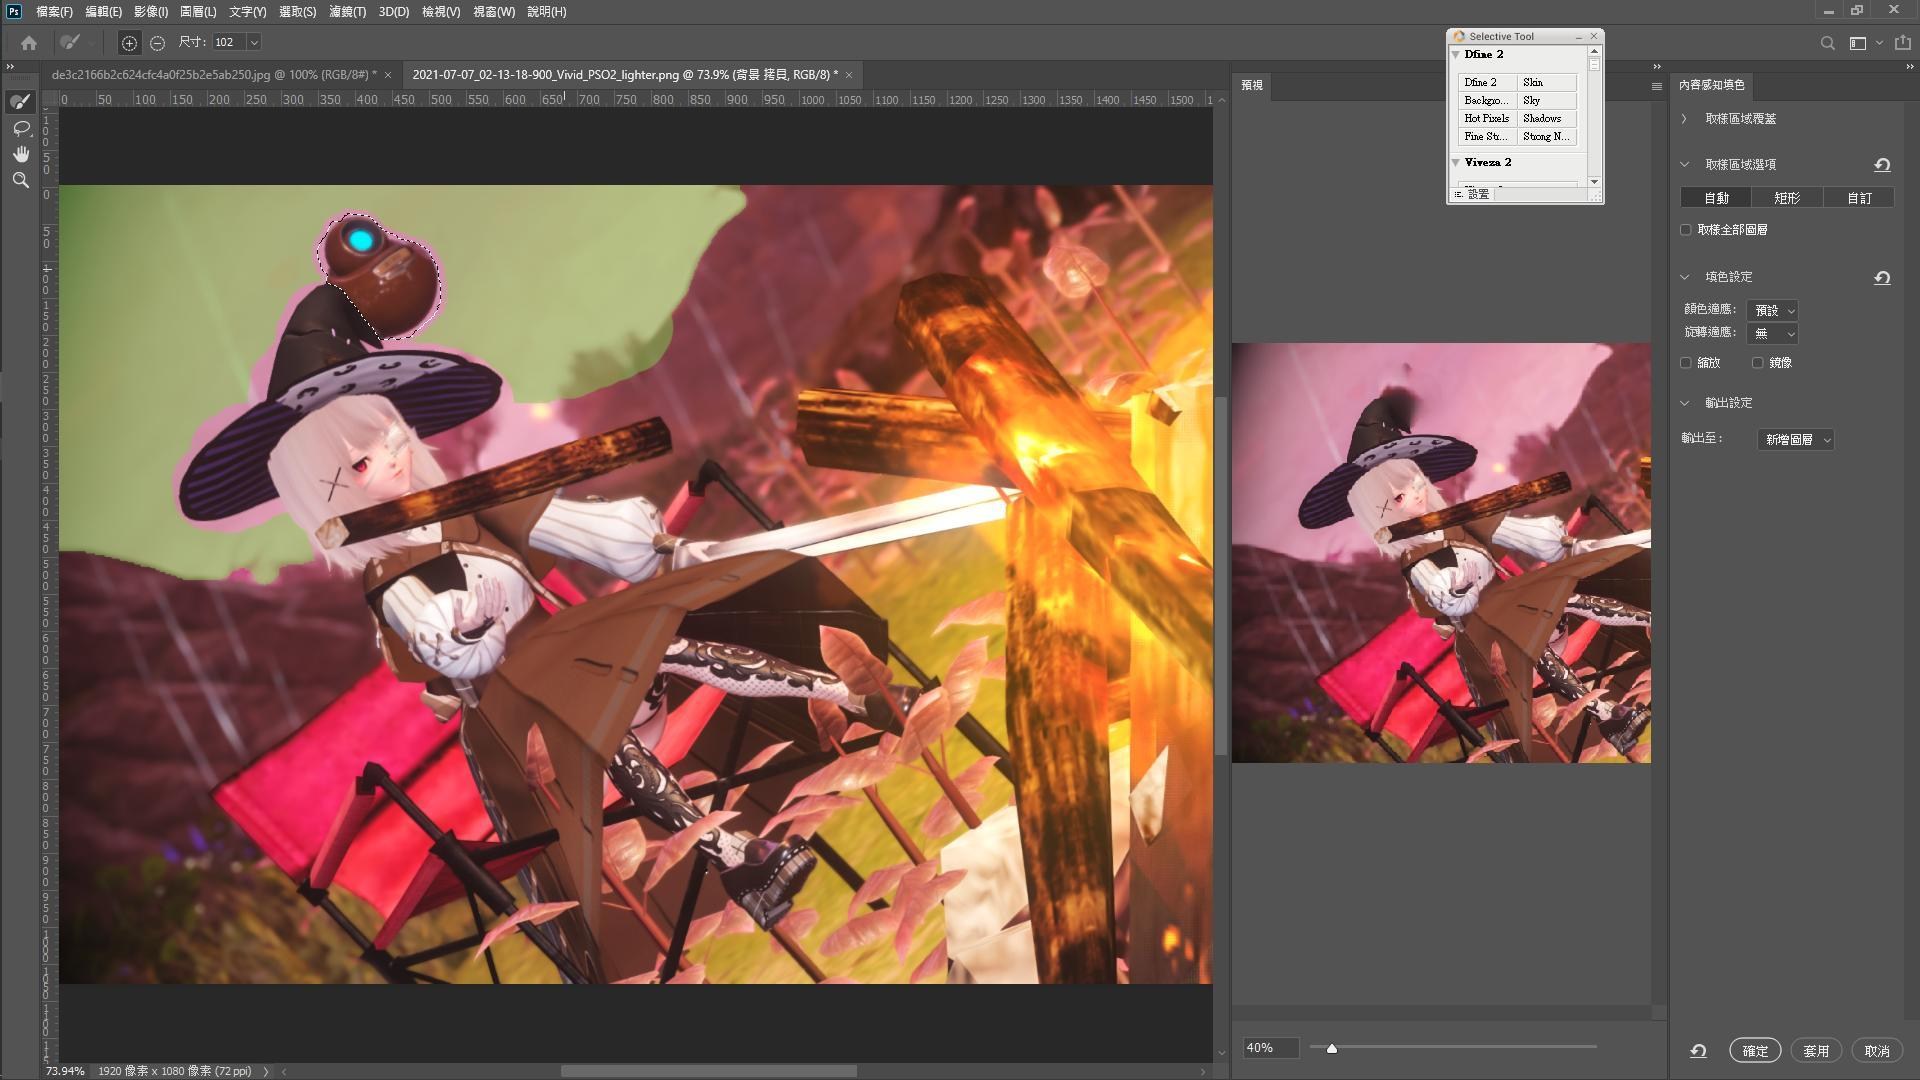Select the Hand tool
1920x1080 pixels.
click(21, 154)
